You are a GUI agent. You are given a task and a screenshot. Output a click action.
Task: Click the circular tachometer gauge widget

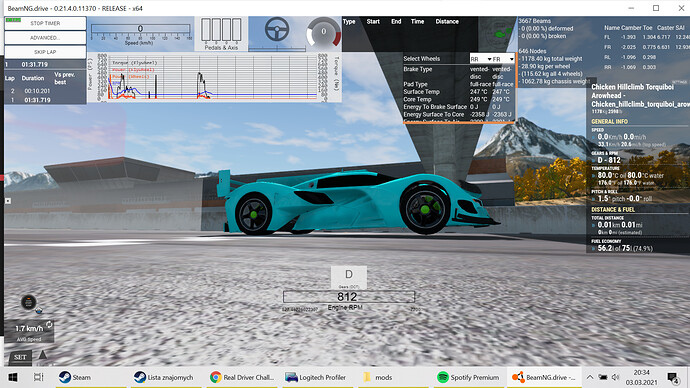point(323,33)
